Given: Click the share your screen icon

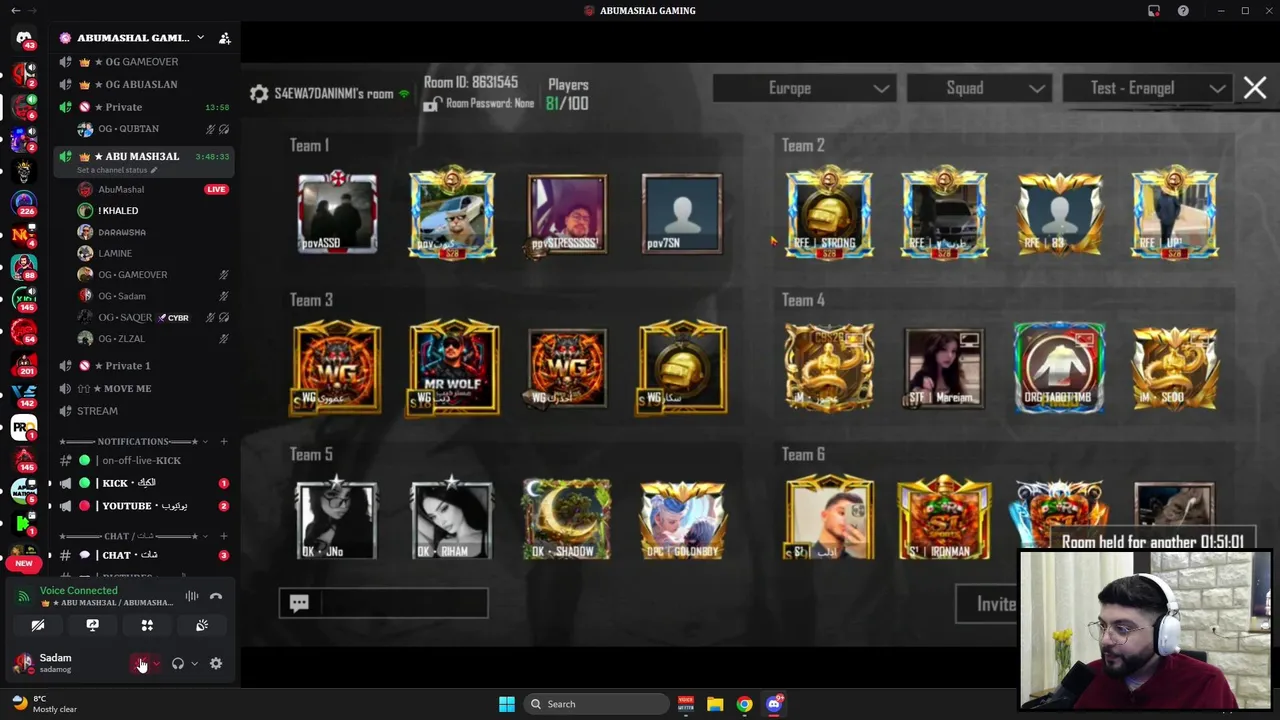Looking at the screenshot, I should point(92,625).
